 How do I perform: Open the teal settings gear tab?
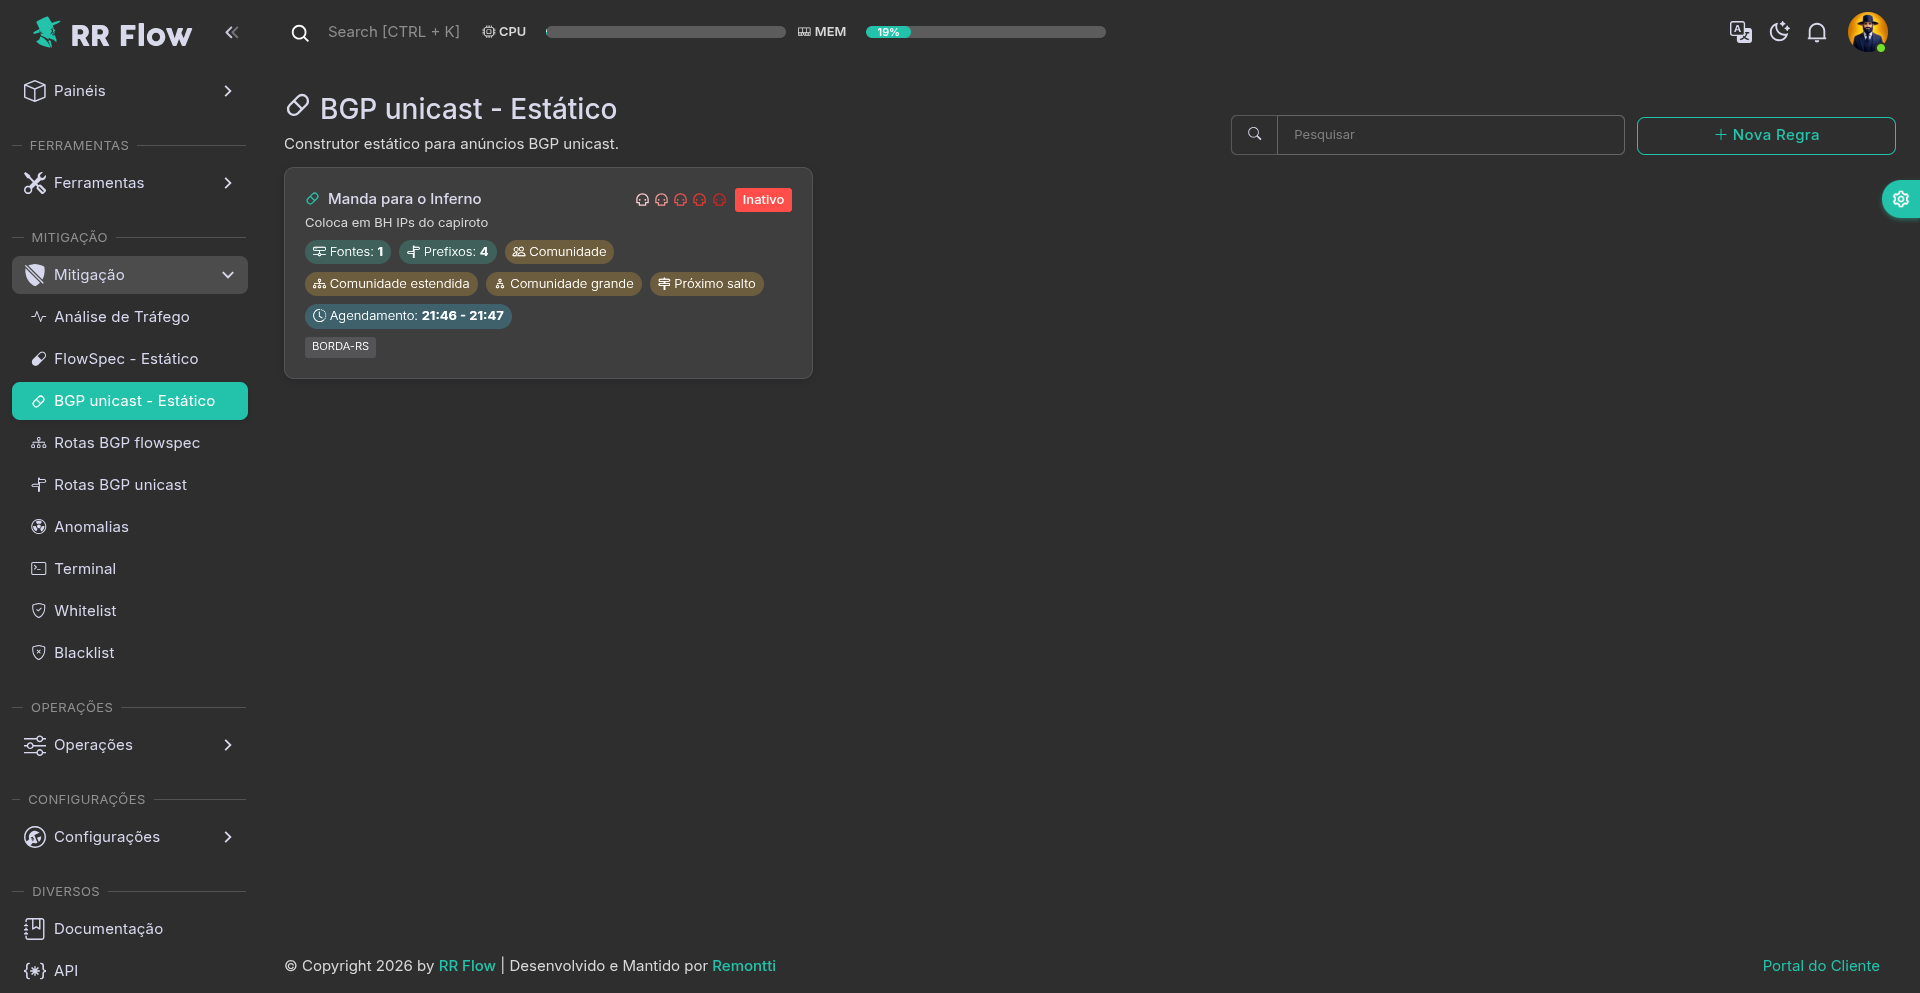tap(1900, 199)
